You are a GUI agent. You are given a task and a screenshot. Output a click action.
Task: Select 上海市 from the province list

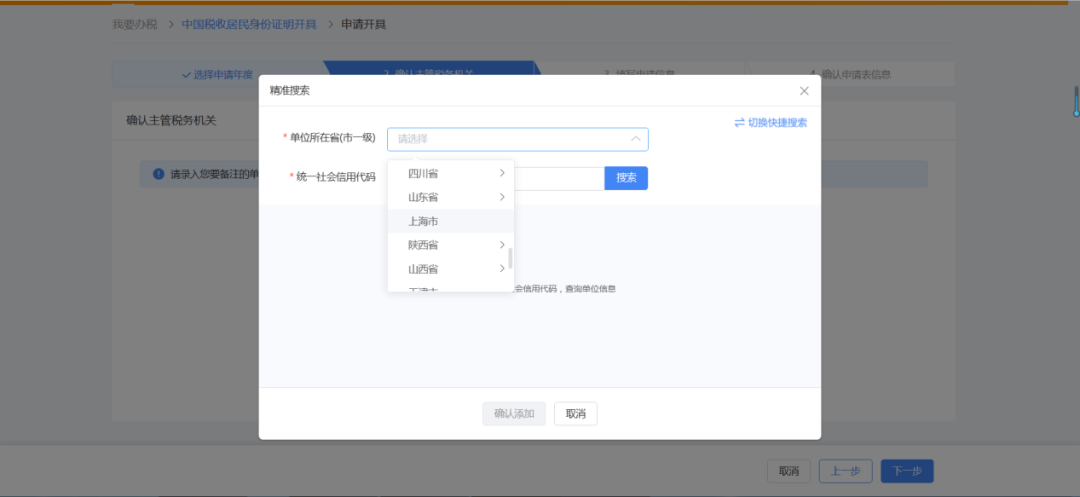(423, 221)
